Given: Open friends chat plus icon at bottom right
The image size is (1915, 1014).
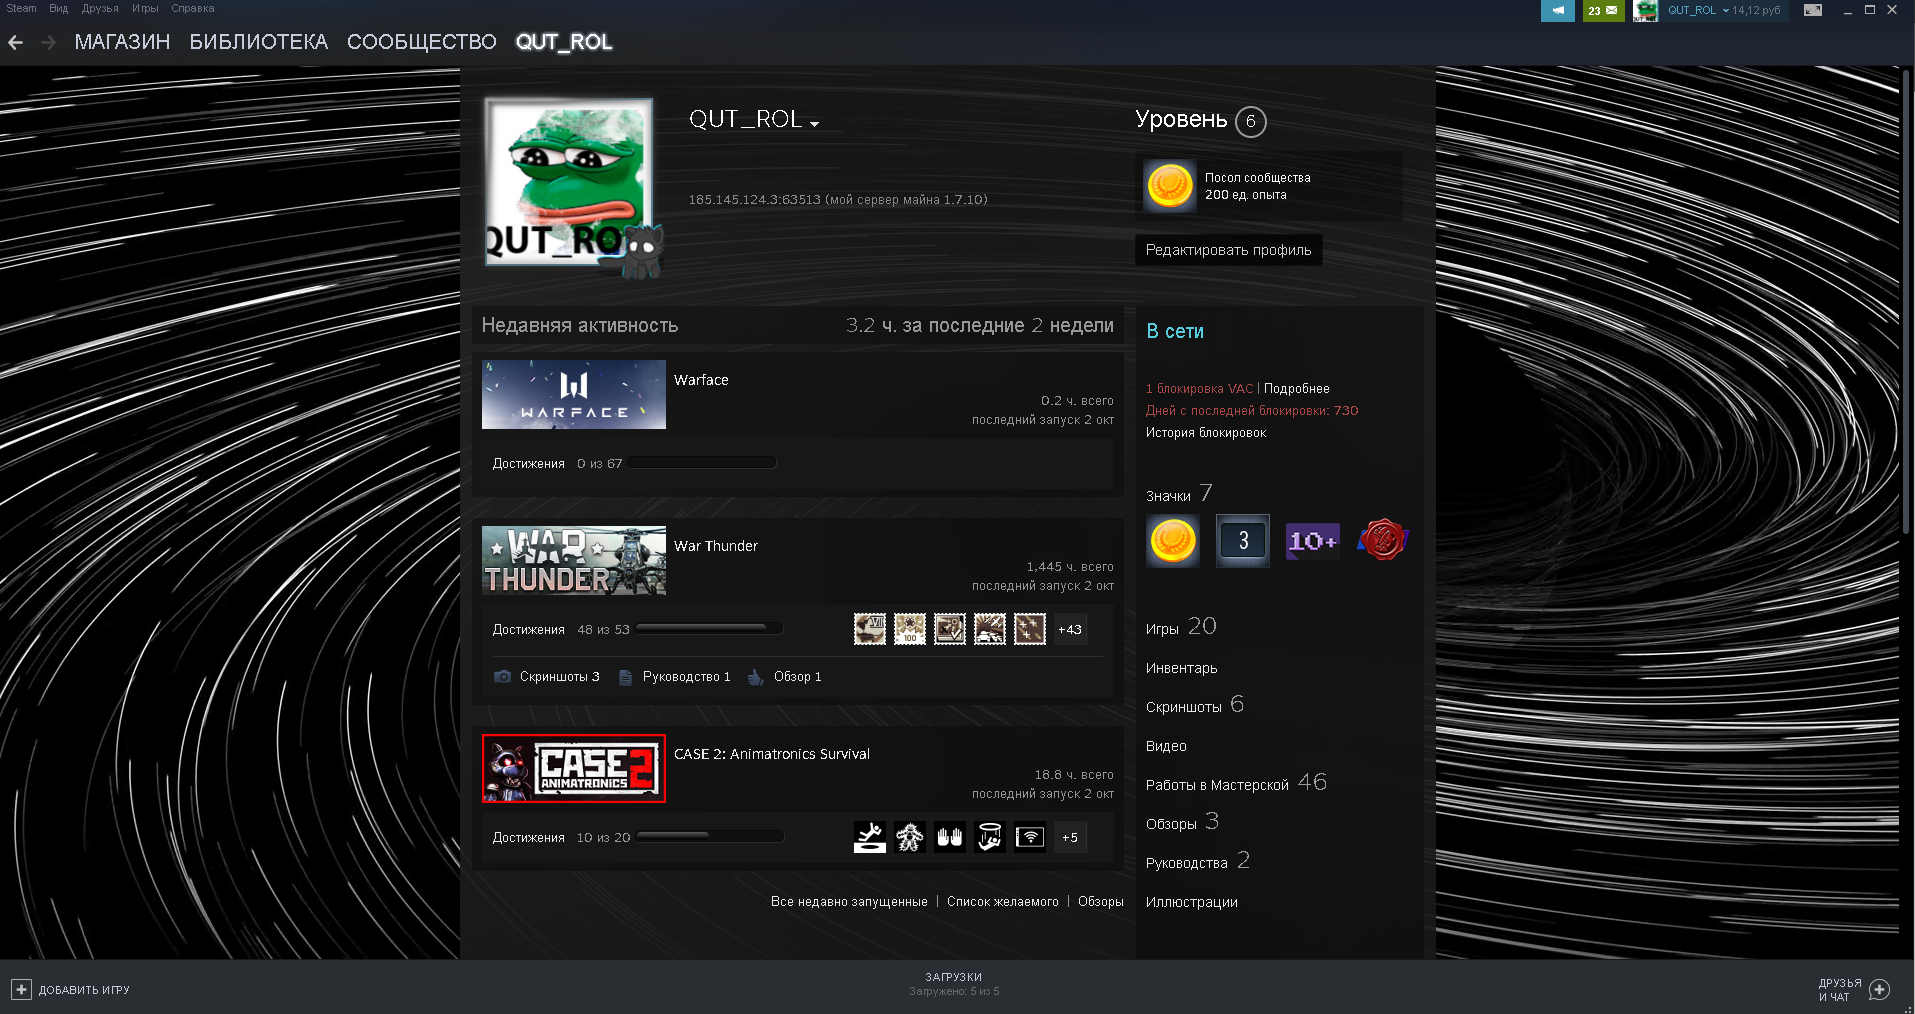Looking at the screenshot, I should pos(1879,990).
